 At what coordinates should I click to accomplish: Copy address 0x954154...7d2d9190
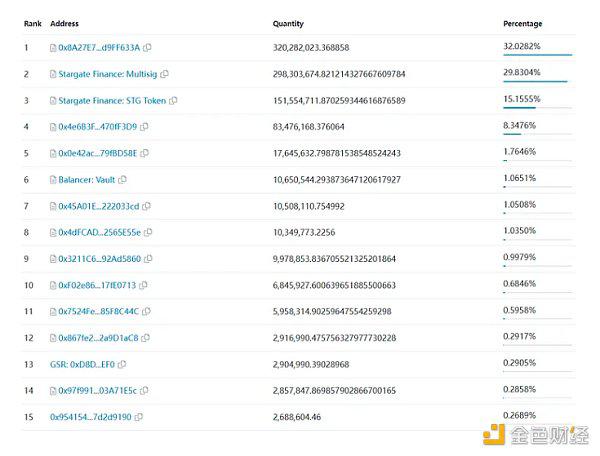click(139, 417)
